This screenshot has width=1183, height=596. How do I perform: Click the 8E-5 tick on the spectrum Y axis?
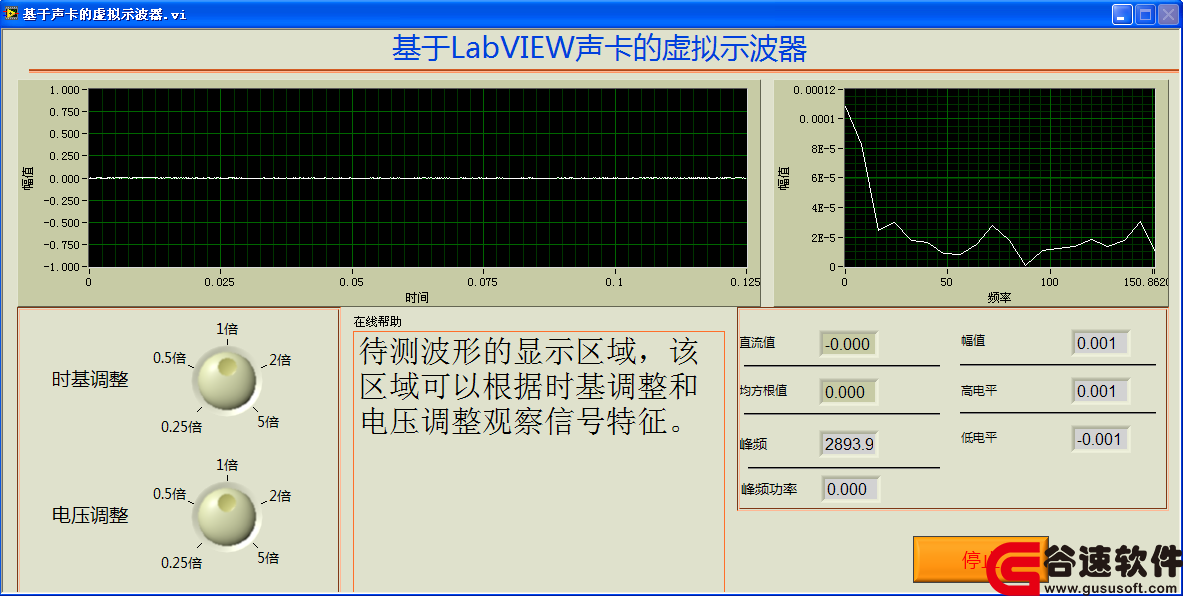point(824,149)
